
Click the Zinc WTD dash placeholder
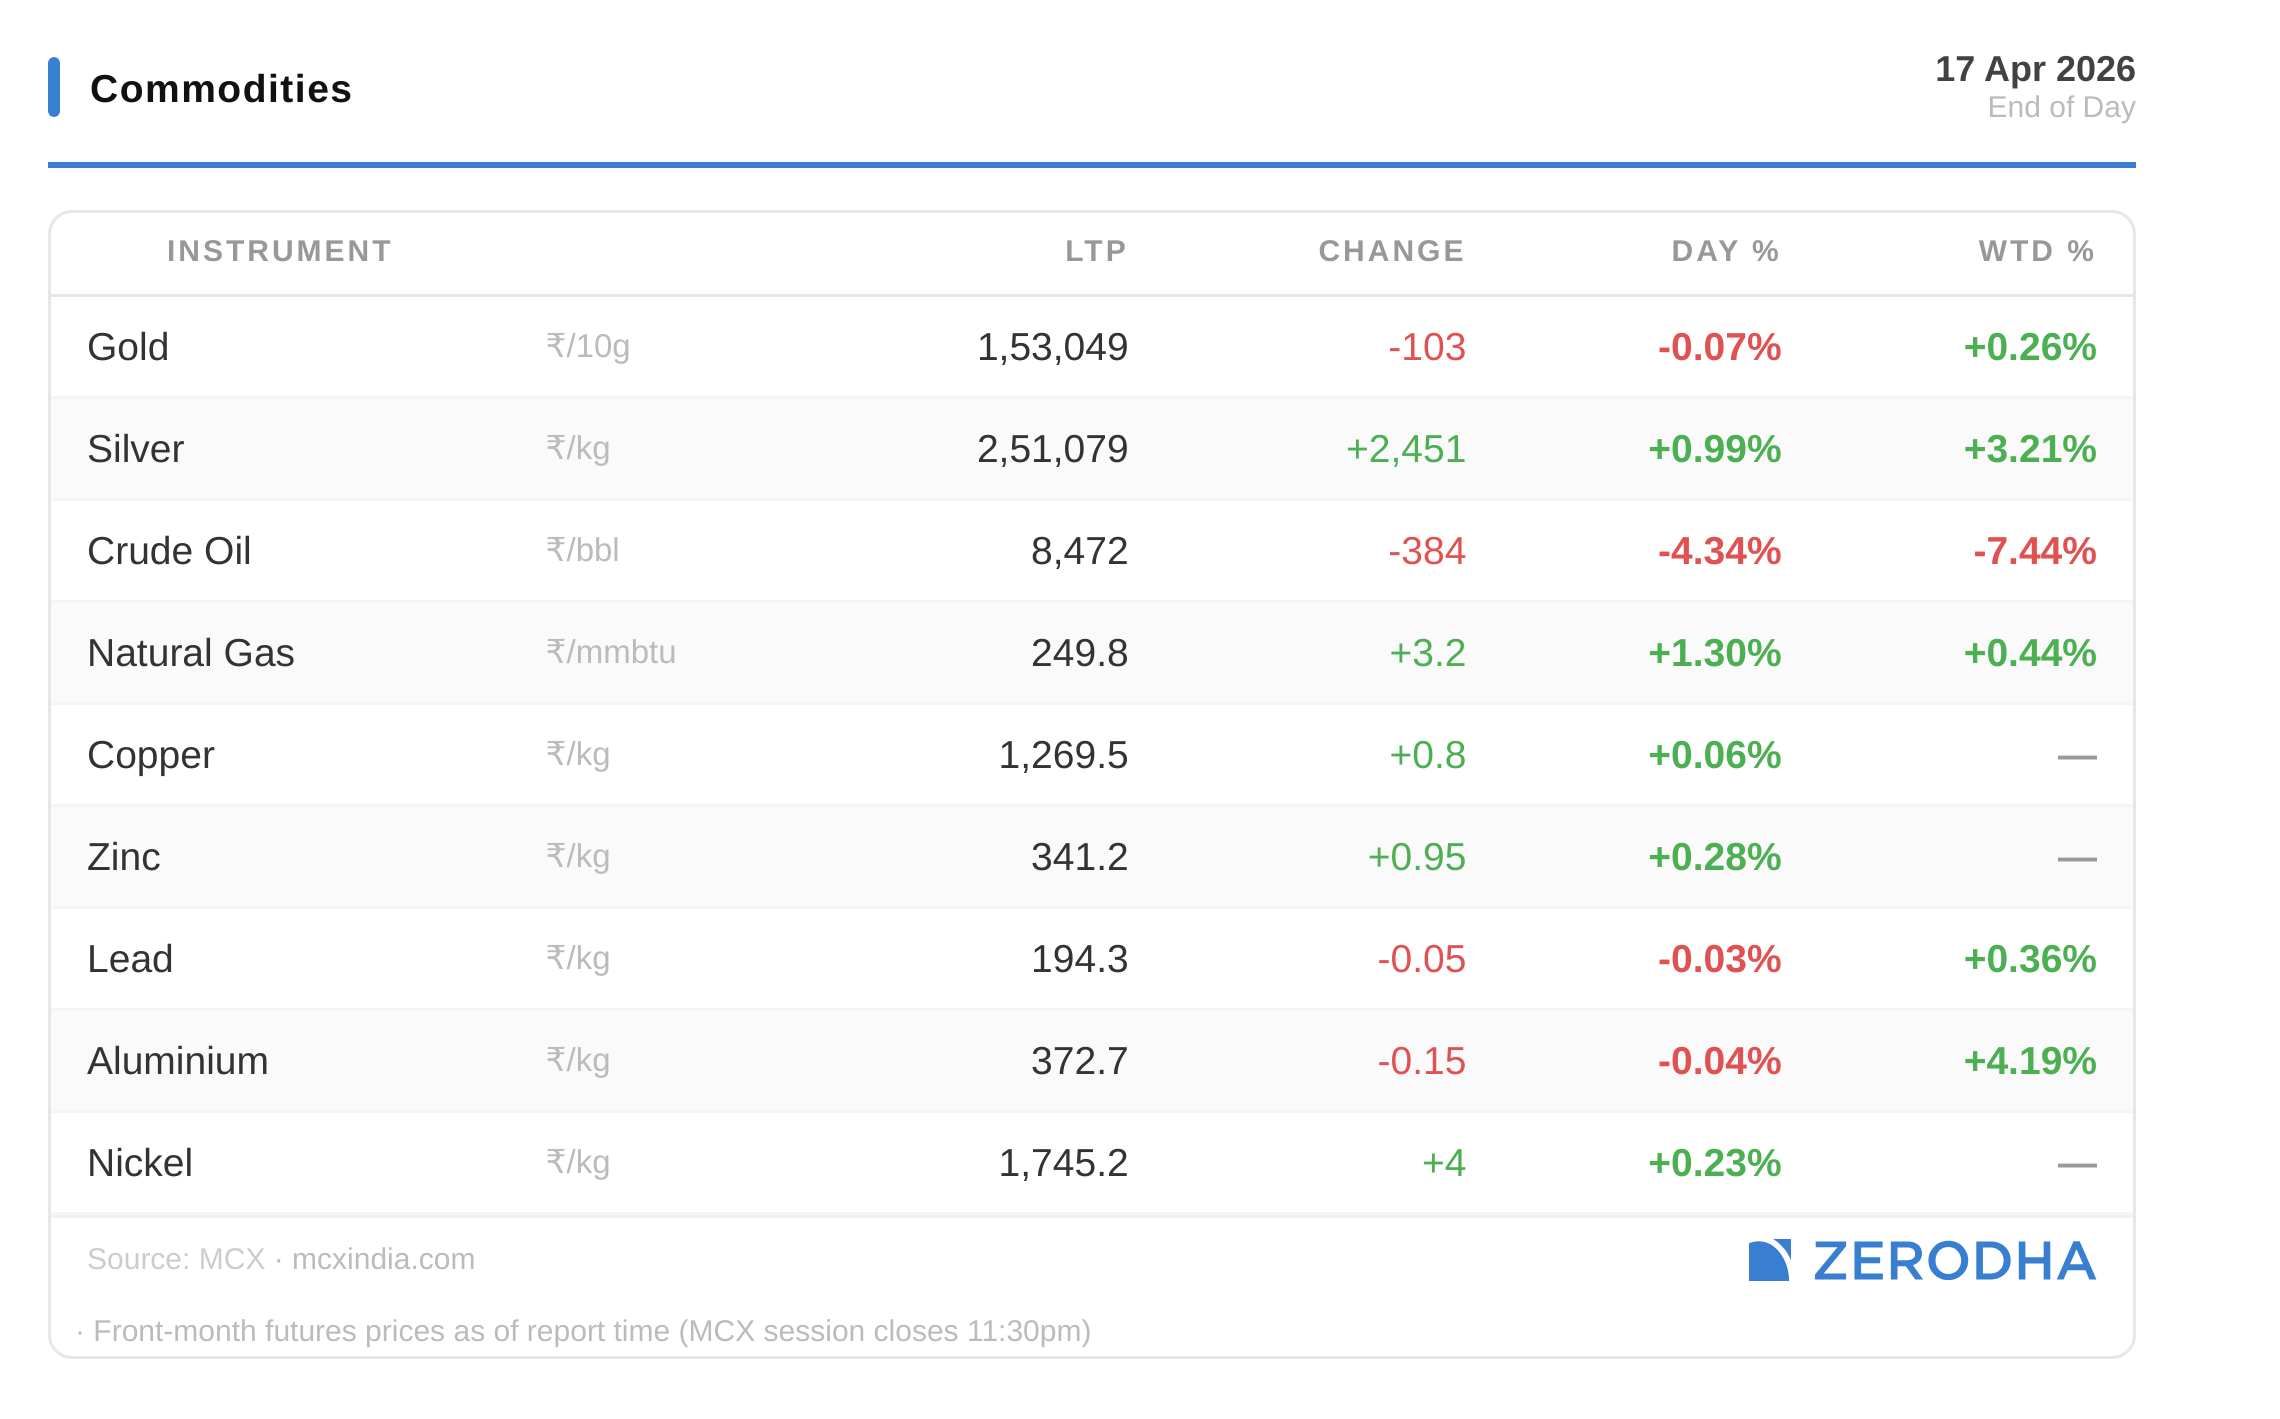(2076, 859)
